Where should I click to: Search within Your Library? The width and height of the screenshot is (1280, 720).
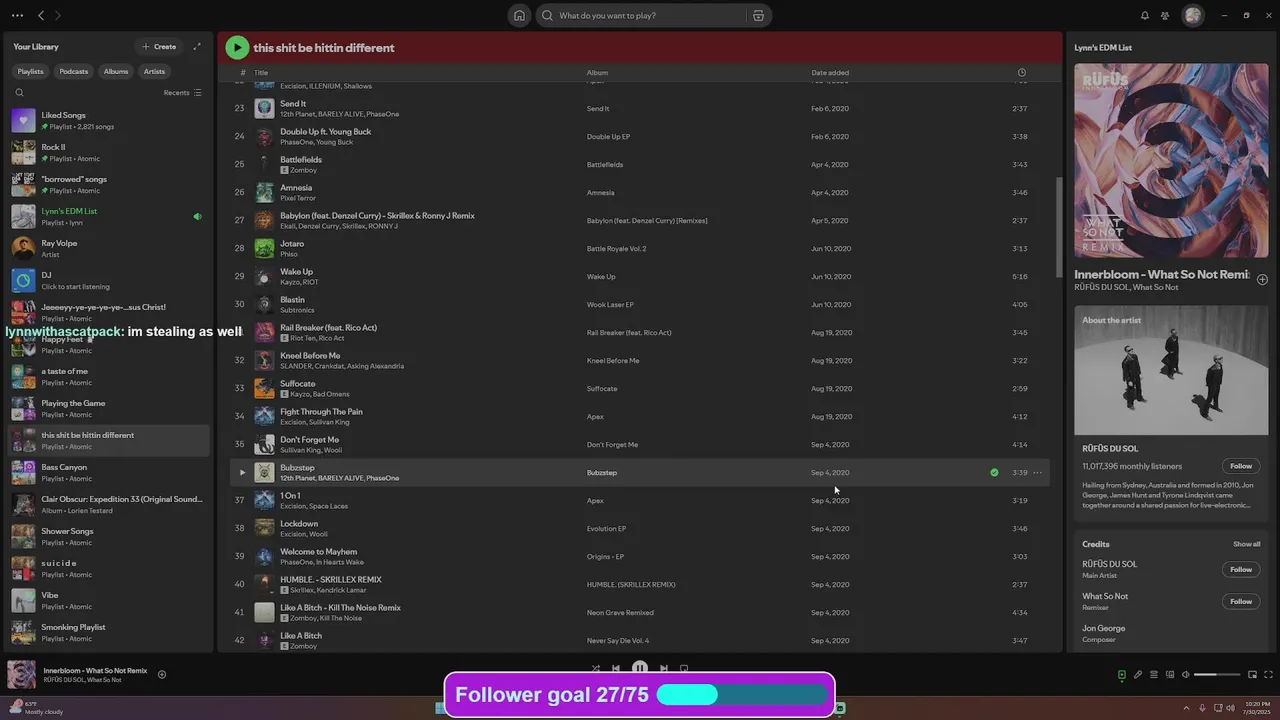point(19,92)
